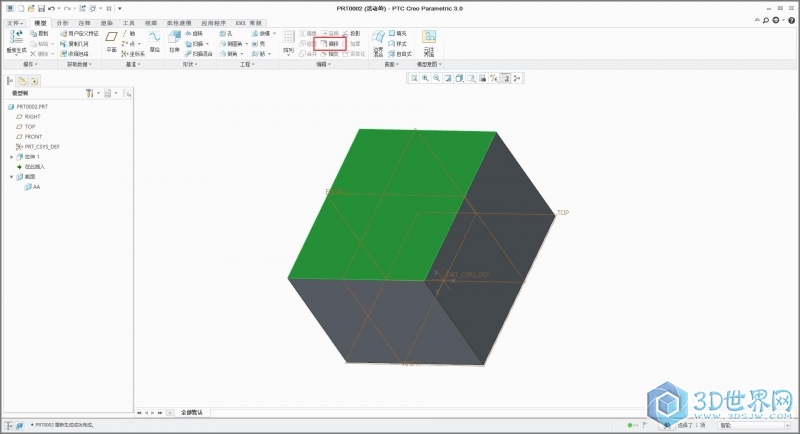Switch to the 柔性建模 ribbon tab
Screen dimensions: 800x434
point(179,23)
